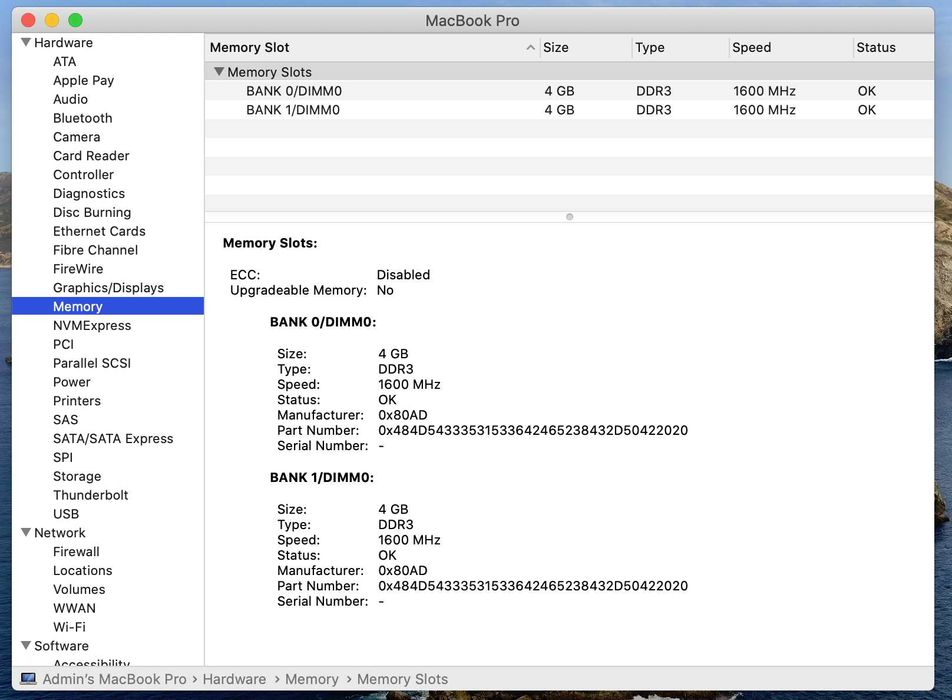Minimize window with yellow button

coord(52,20)
